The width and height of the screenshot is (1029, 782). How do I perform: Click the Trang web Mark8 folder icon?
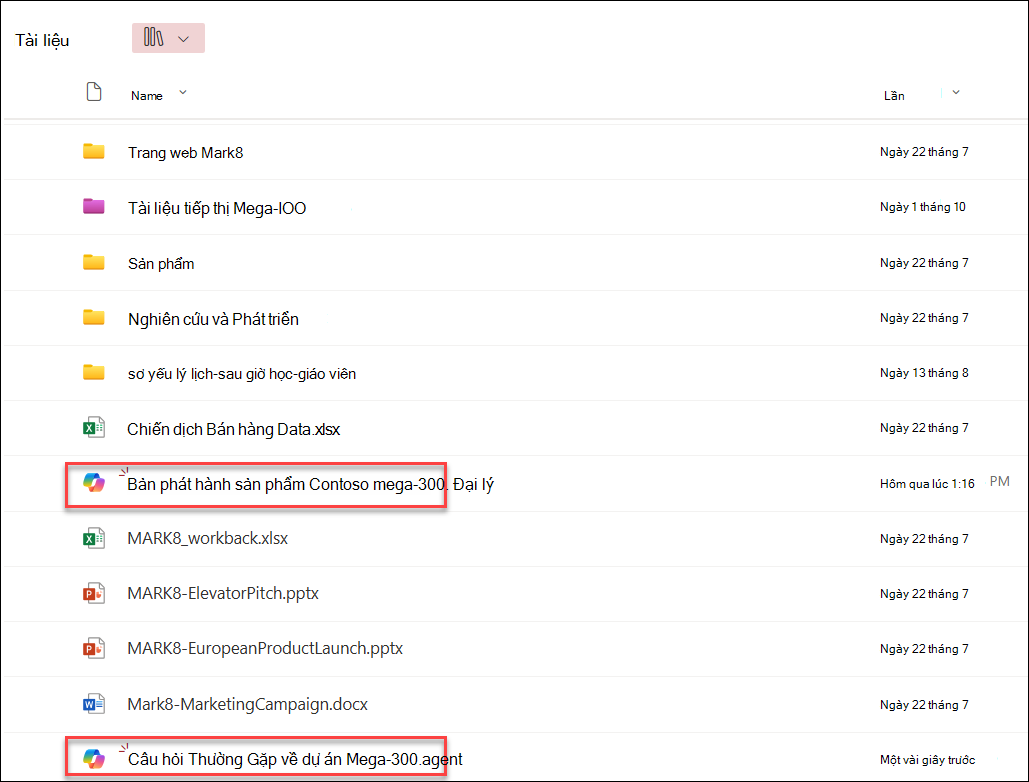coord(94,152)
